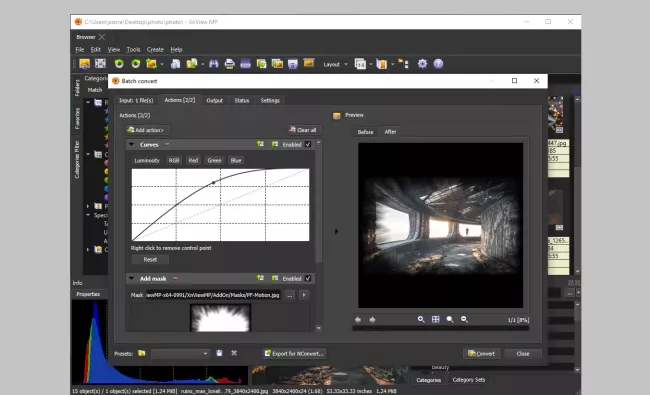650x395 pixels.
Task: Collapse the preview panel splitter arrow
Action: 336,231
